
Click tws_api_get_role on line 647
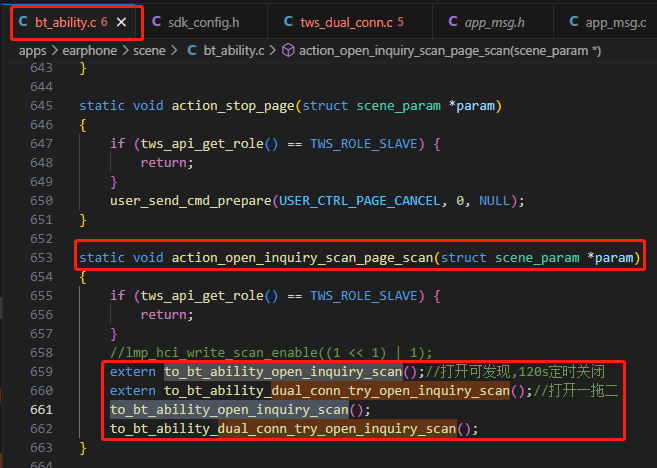[x=202, y=144]
